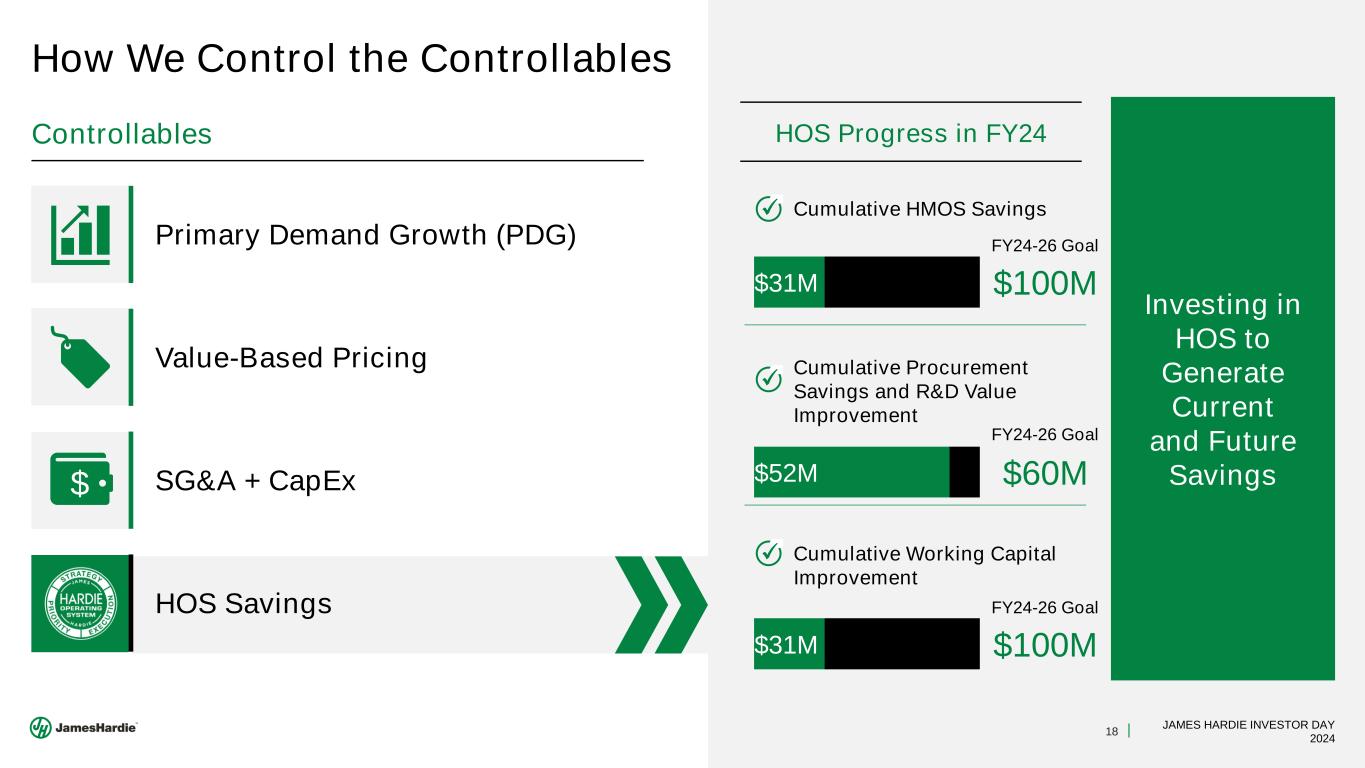The width and height of the screenshot is (1365, 768).
Task: Click the Hardie Operating System badge icon
Action: coord(80,604)
